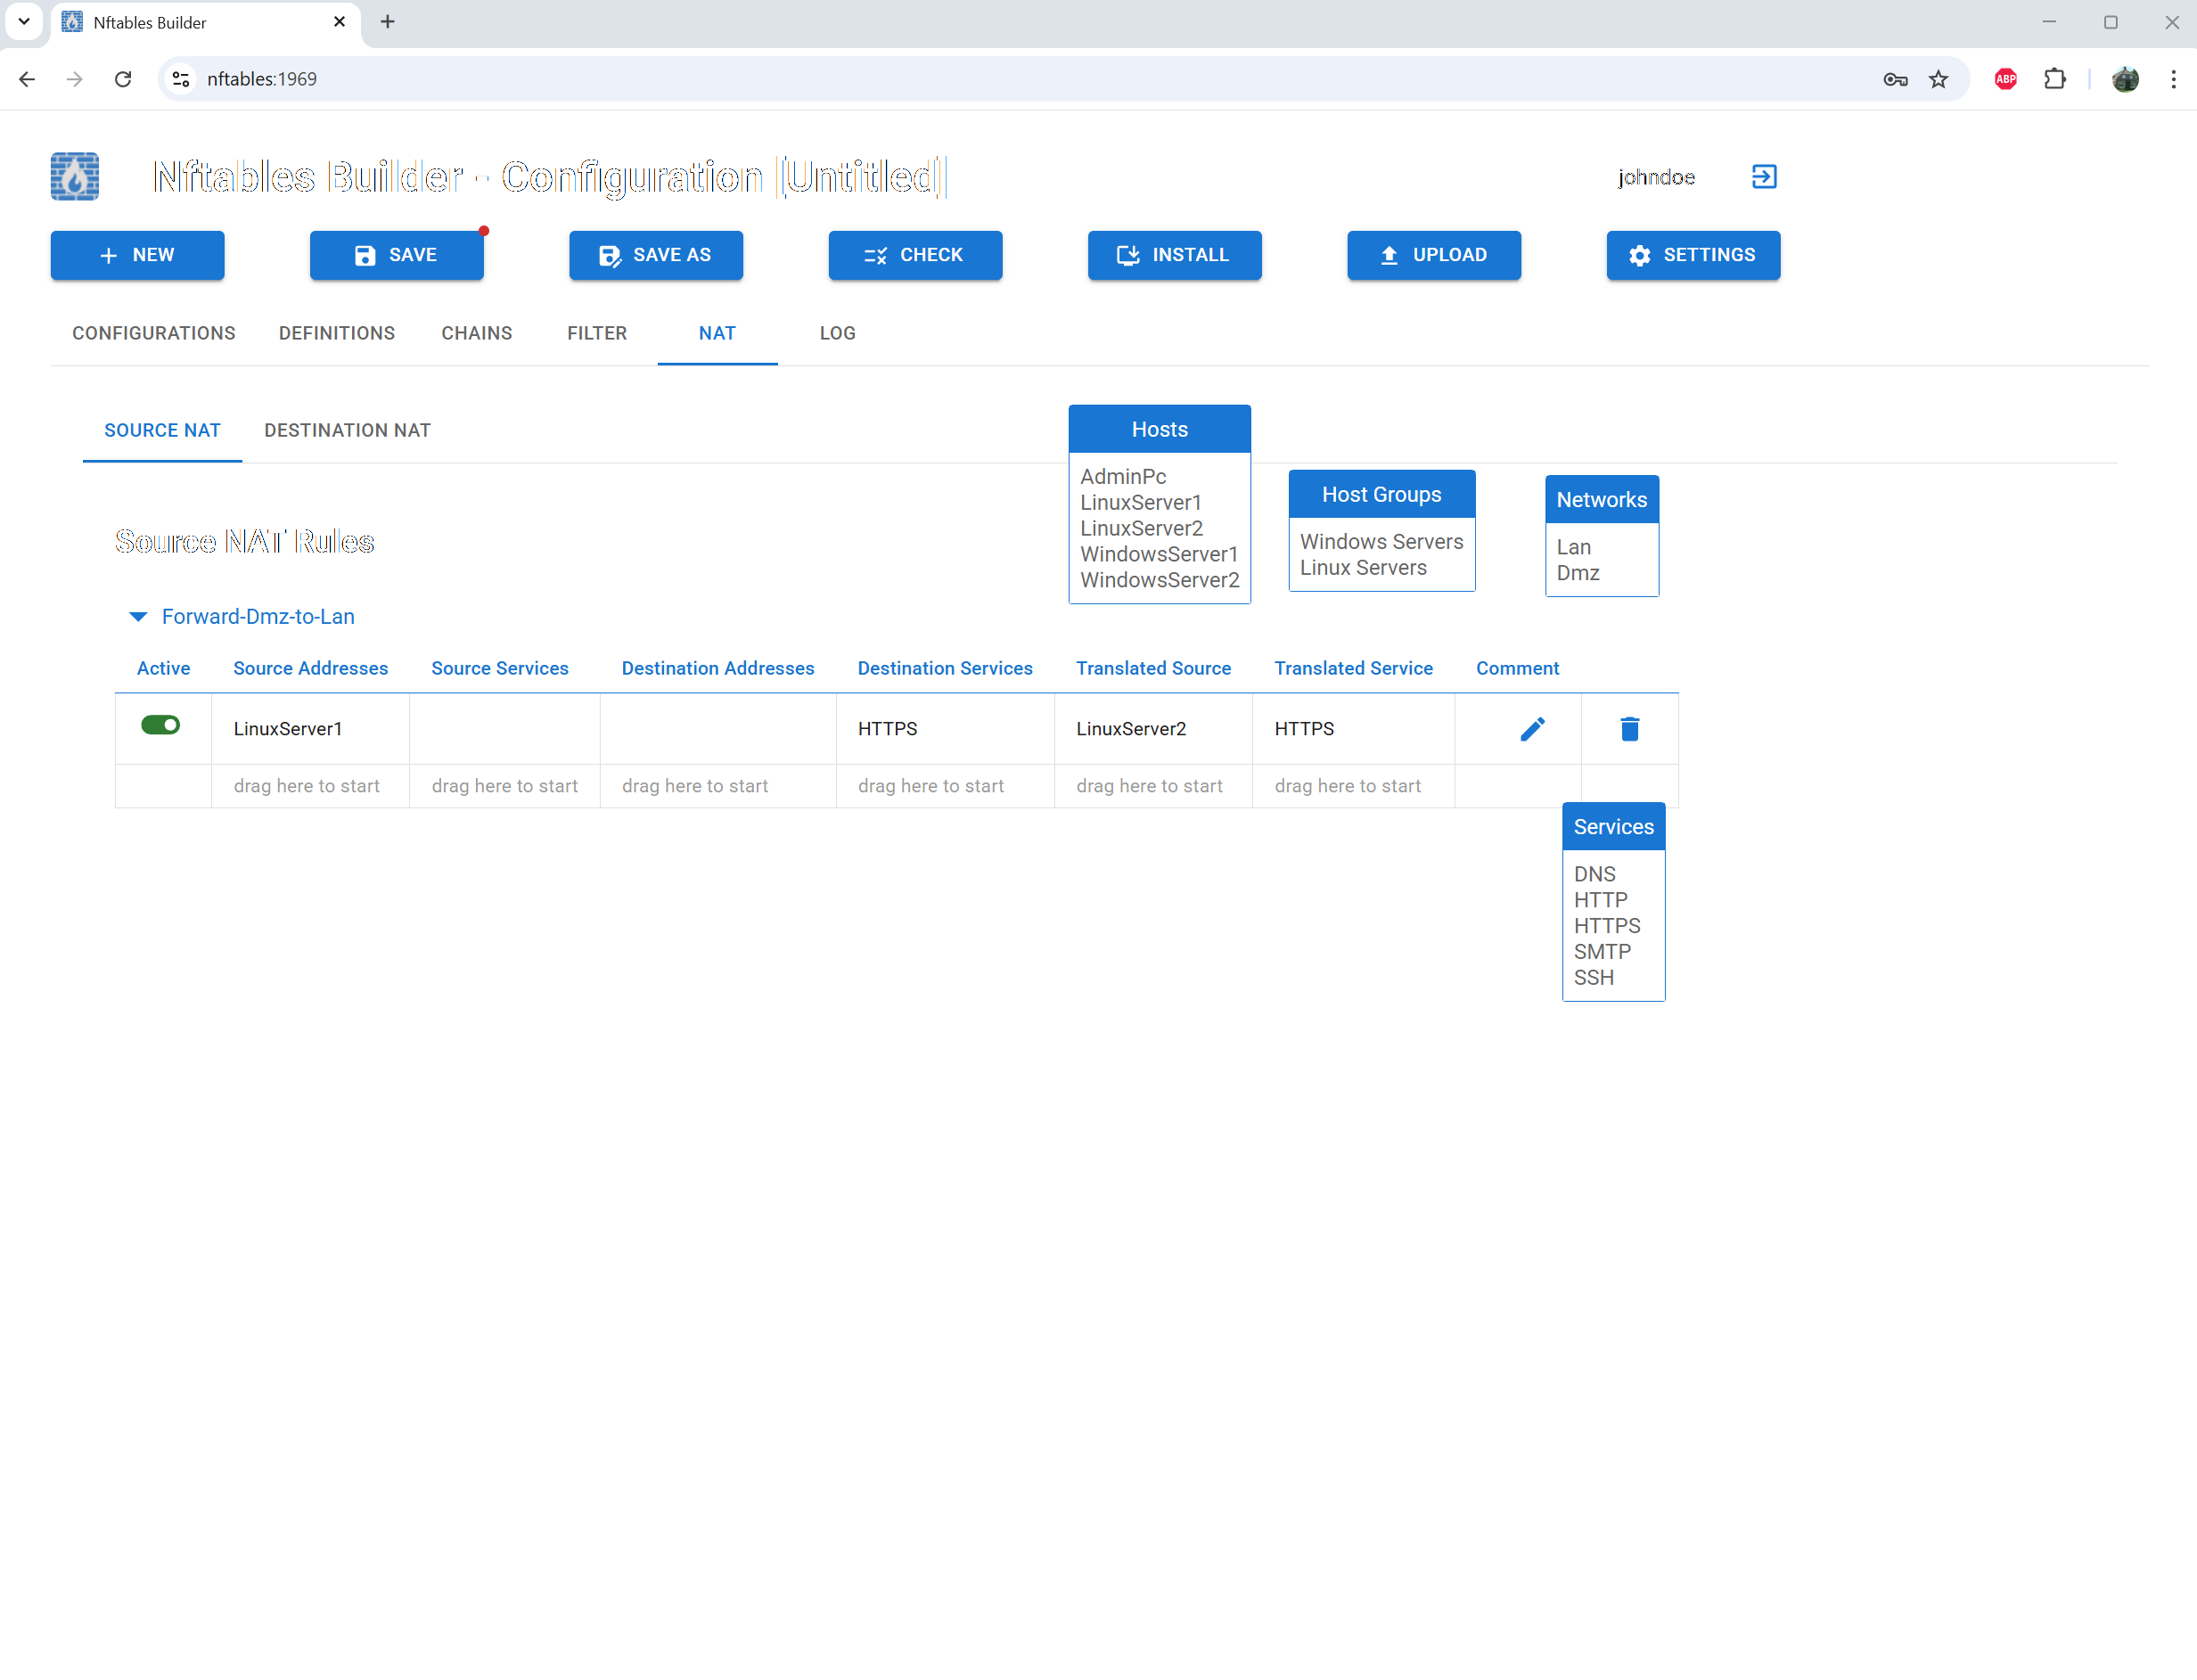Sign out using the logout icon
2197x1680 pixels.
click(x=1763, y=176)
